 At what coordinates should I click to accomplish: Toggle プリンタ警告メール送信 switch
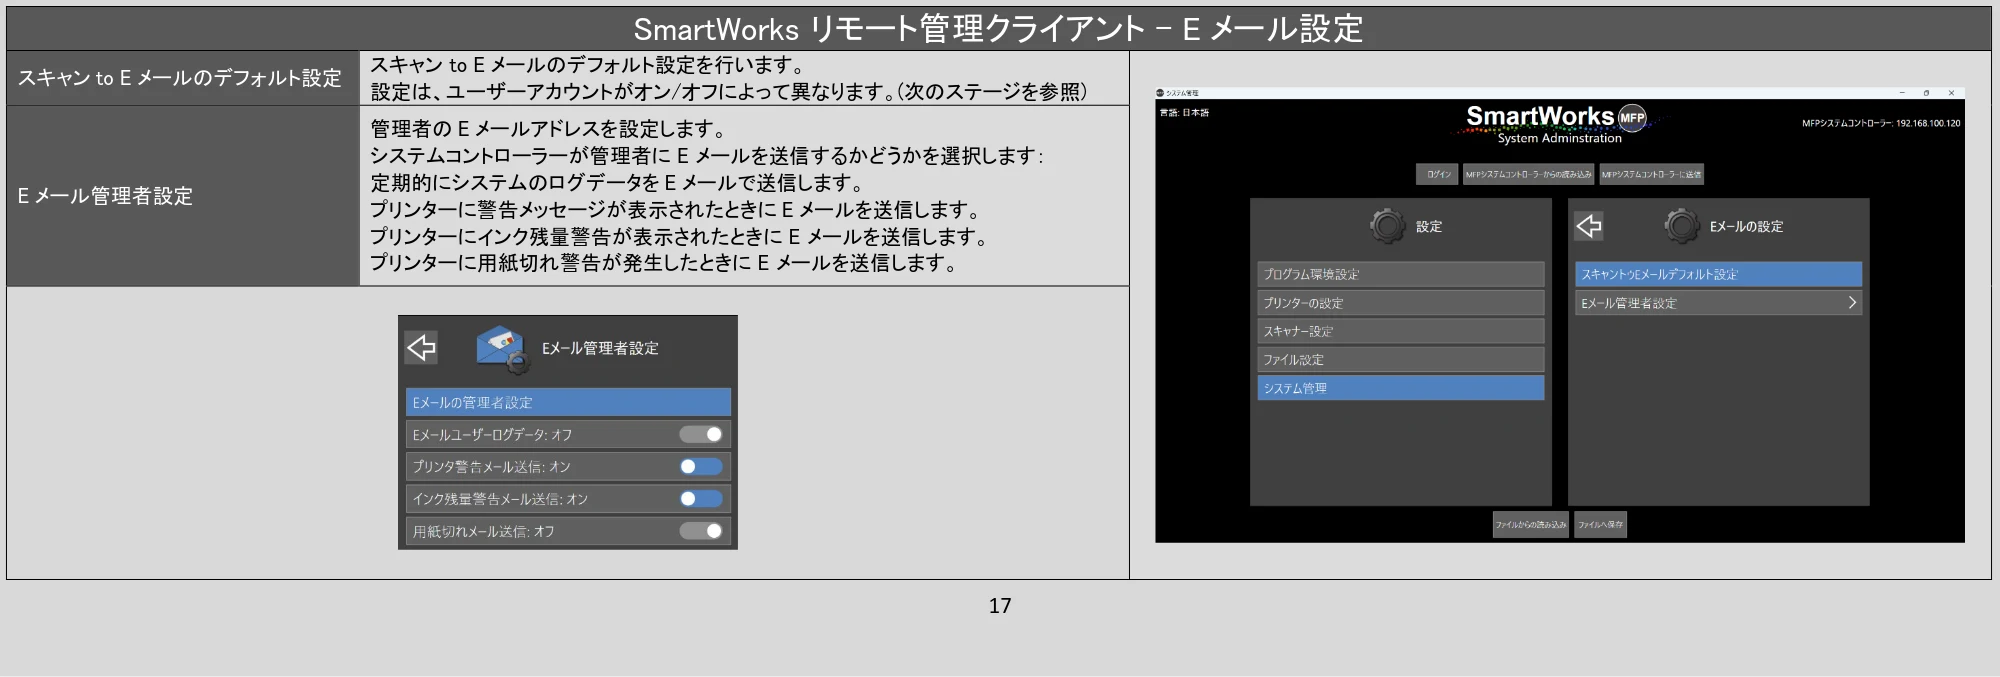point(701,466)
